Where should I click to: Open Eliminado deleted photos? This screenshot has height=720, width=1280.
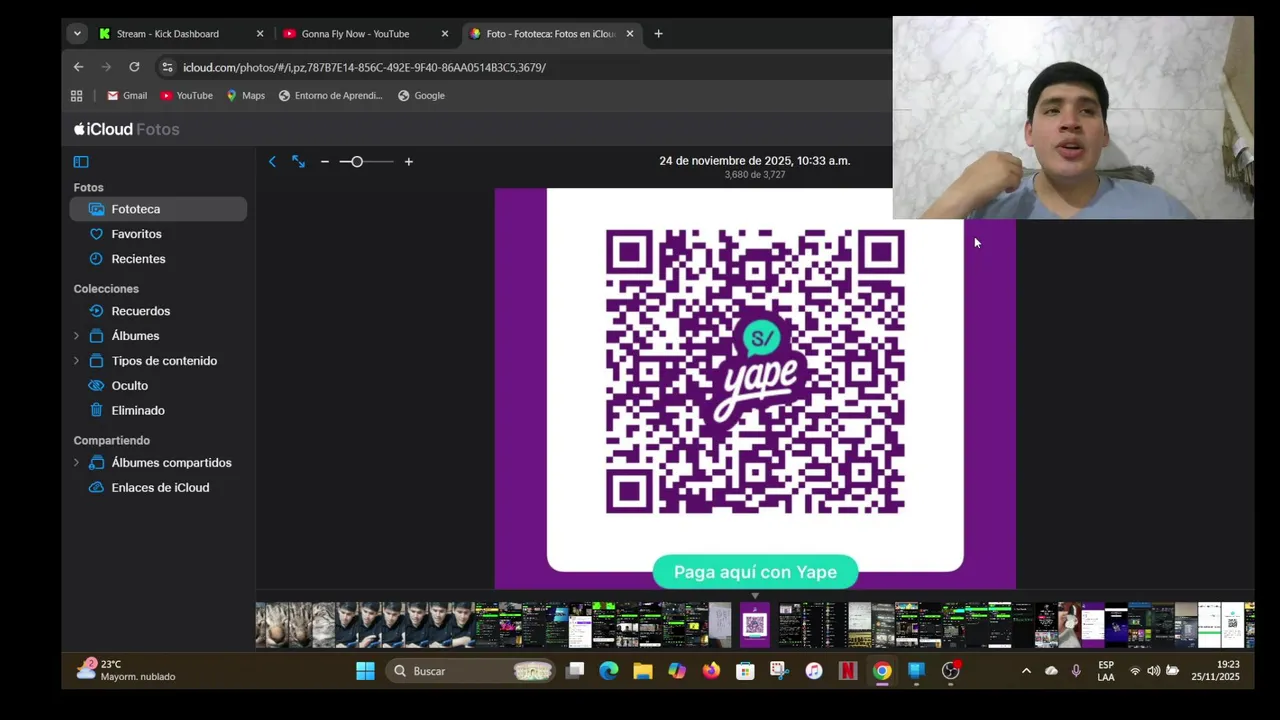pyautogui.click(x=158, y=411)
